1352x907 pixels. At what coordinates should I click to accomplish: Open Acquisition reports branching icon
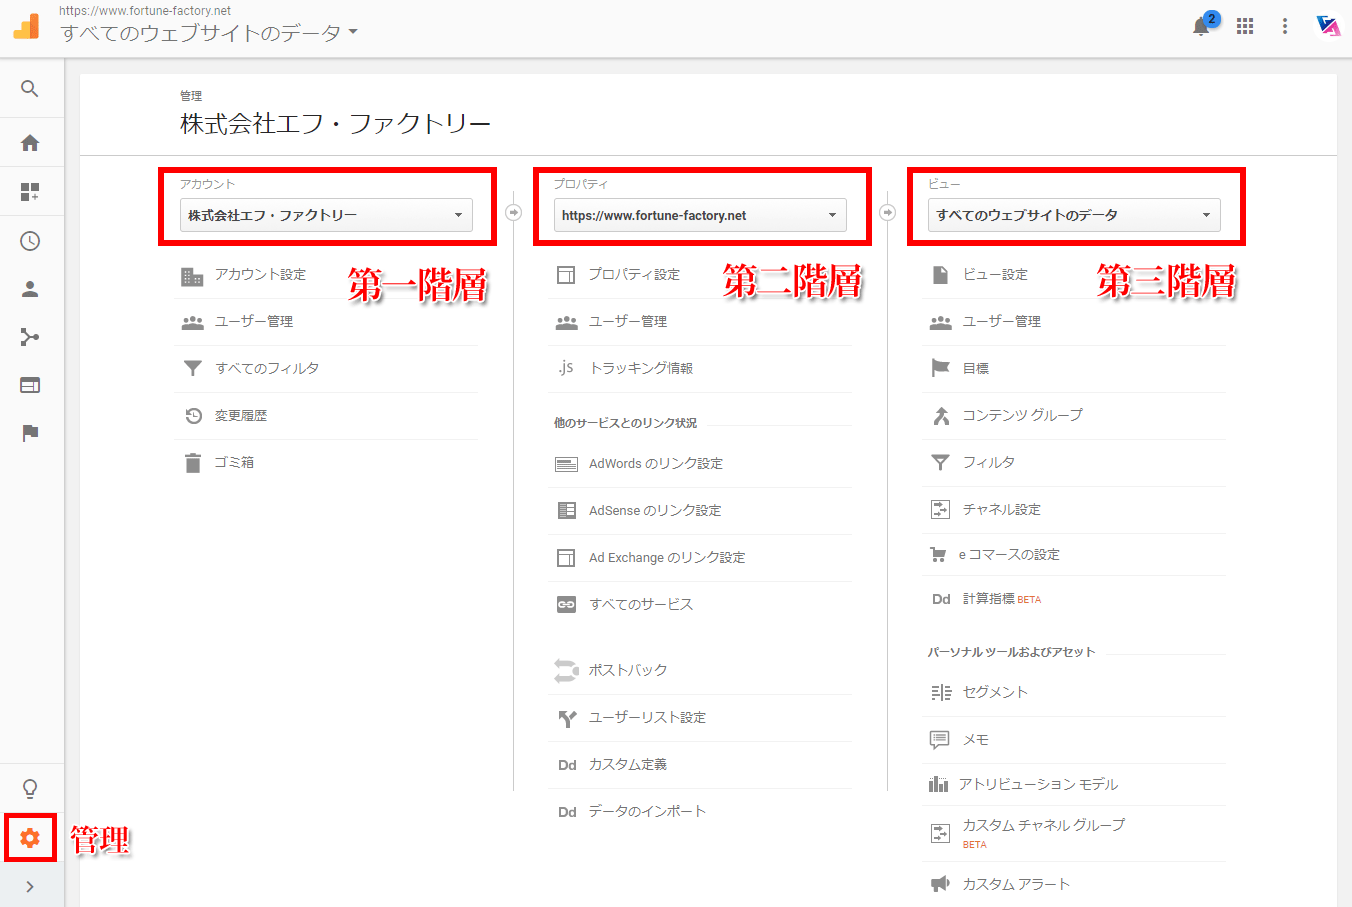click(x=30, y=337)
